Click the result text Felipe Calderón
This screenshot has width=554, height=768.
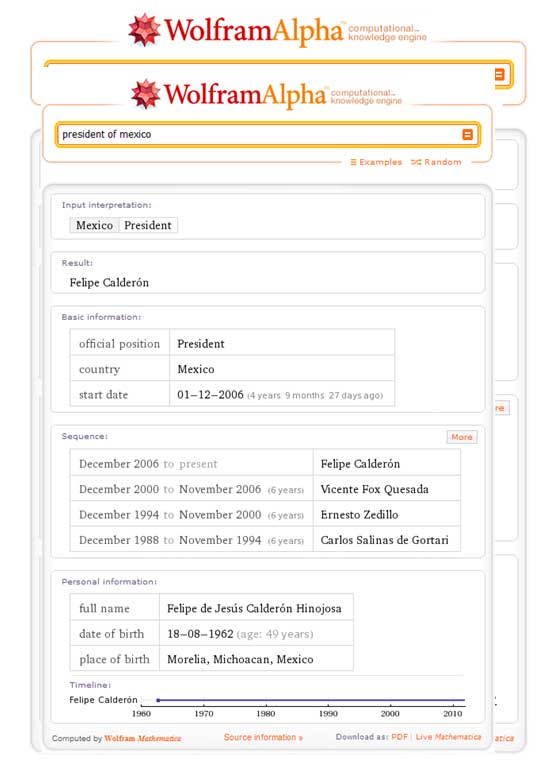[x=109, y=283]
